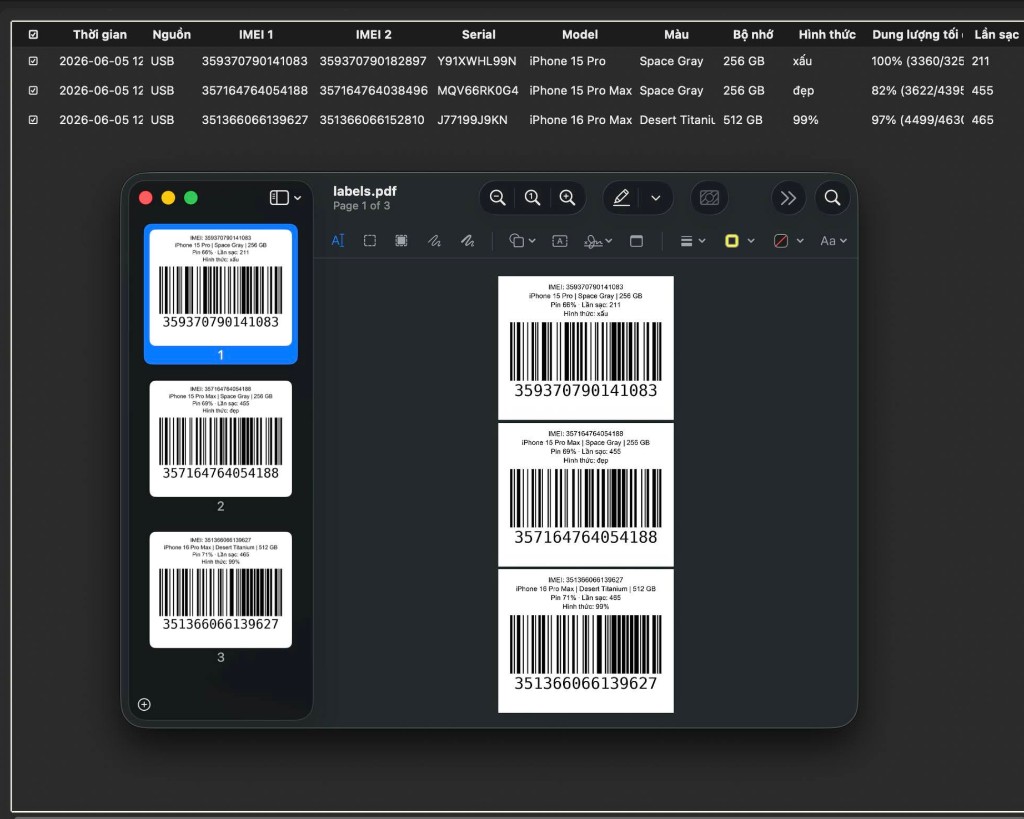Toggle the Markup pen toolbar button

(x=622, y=198)
